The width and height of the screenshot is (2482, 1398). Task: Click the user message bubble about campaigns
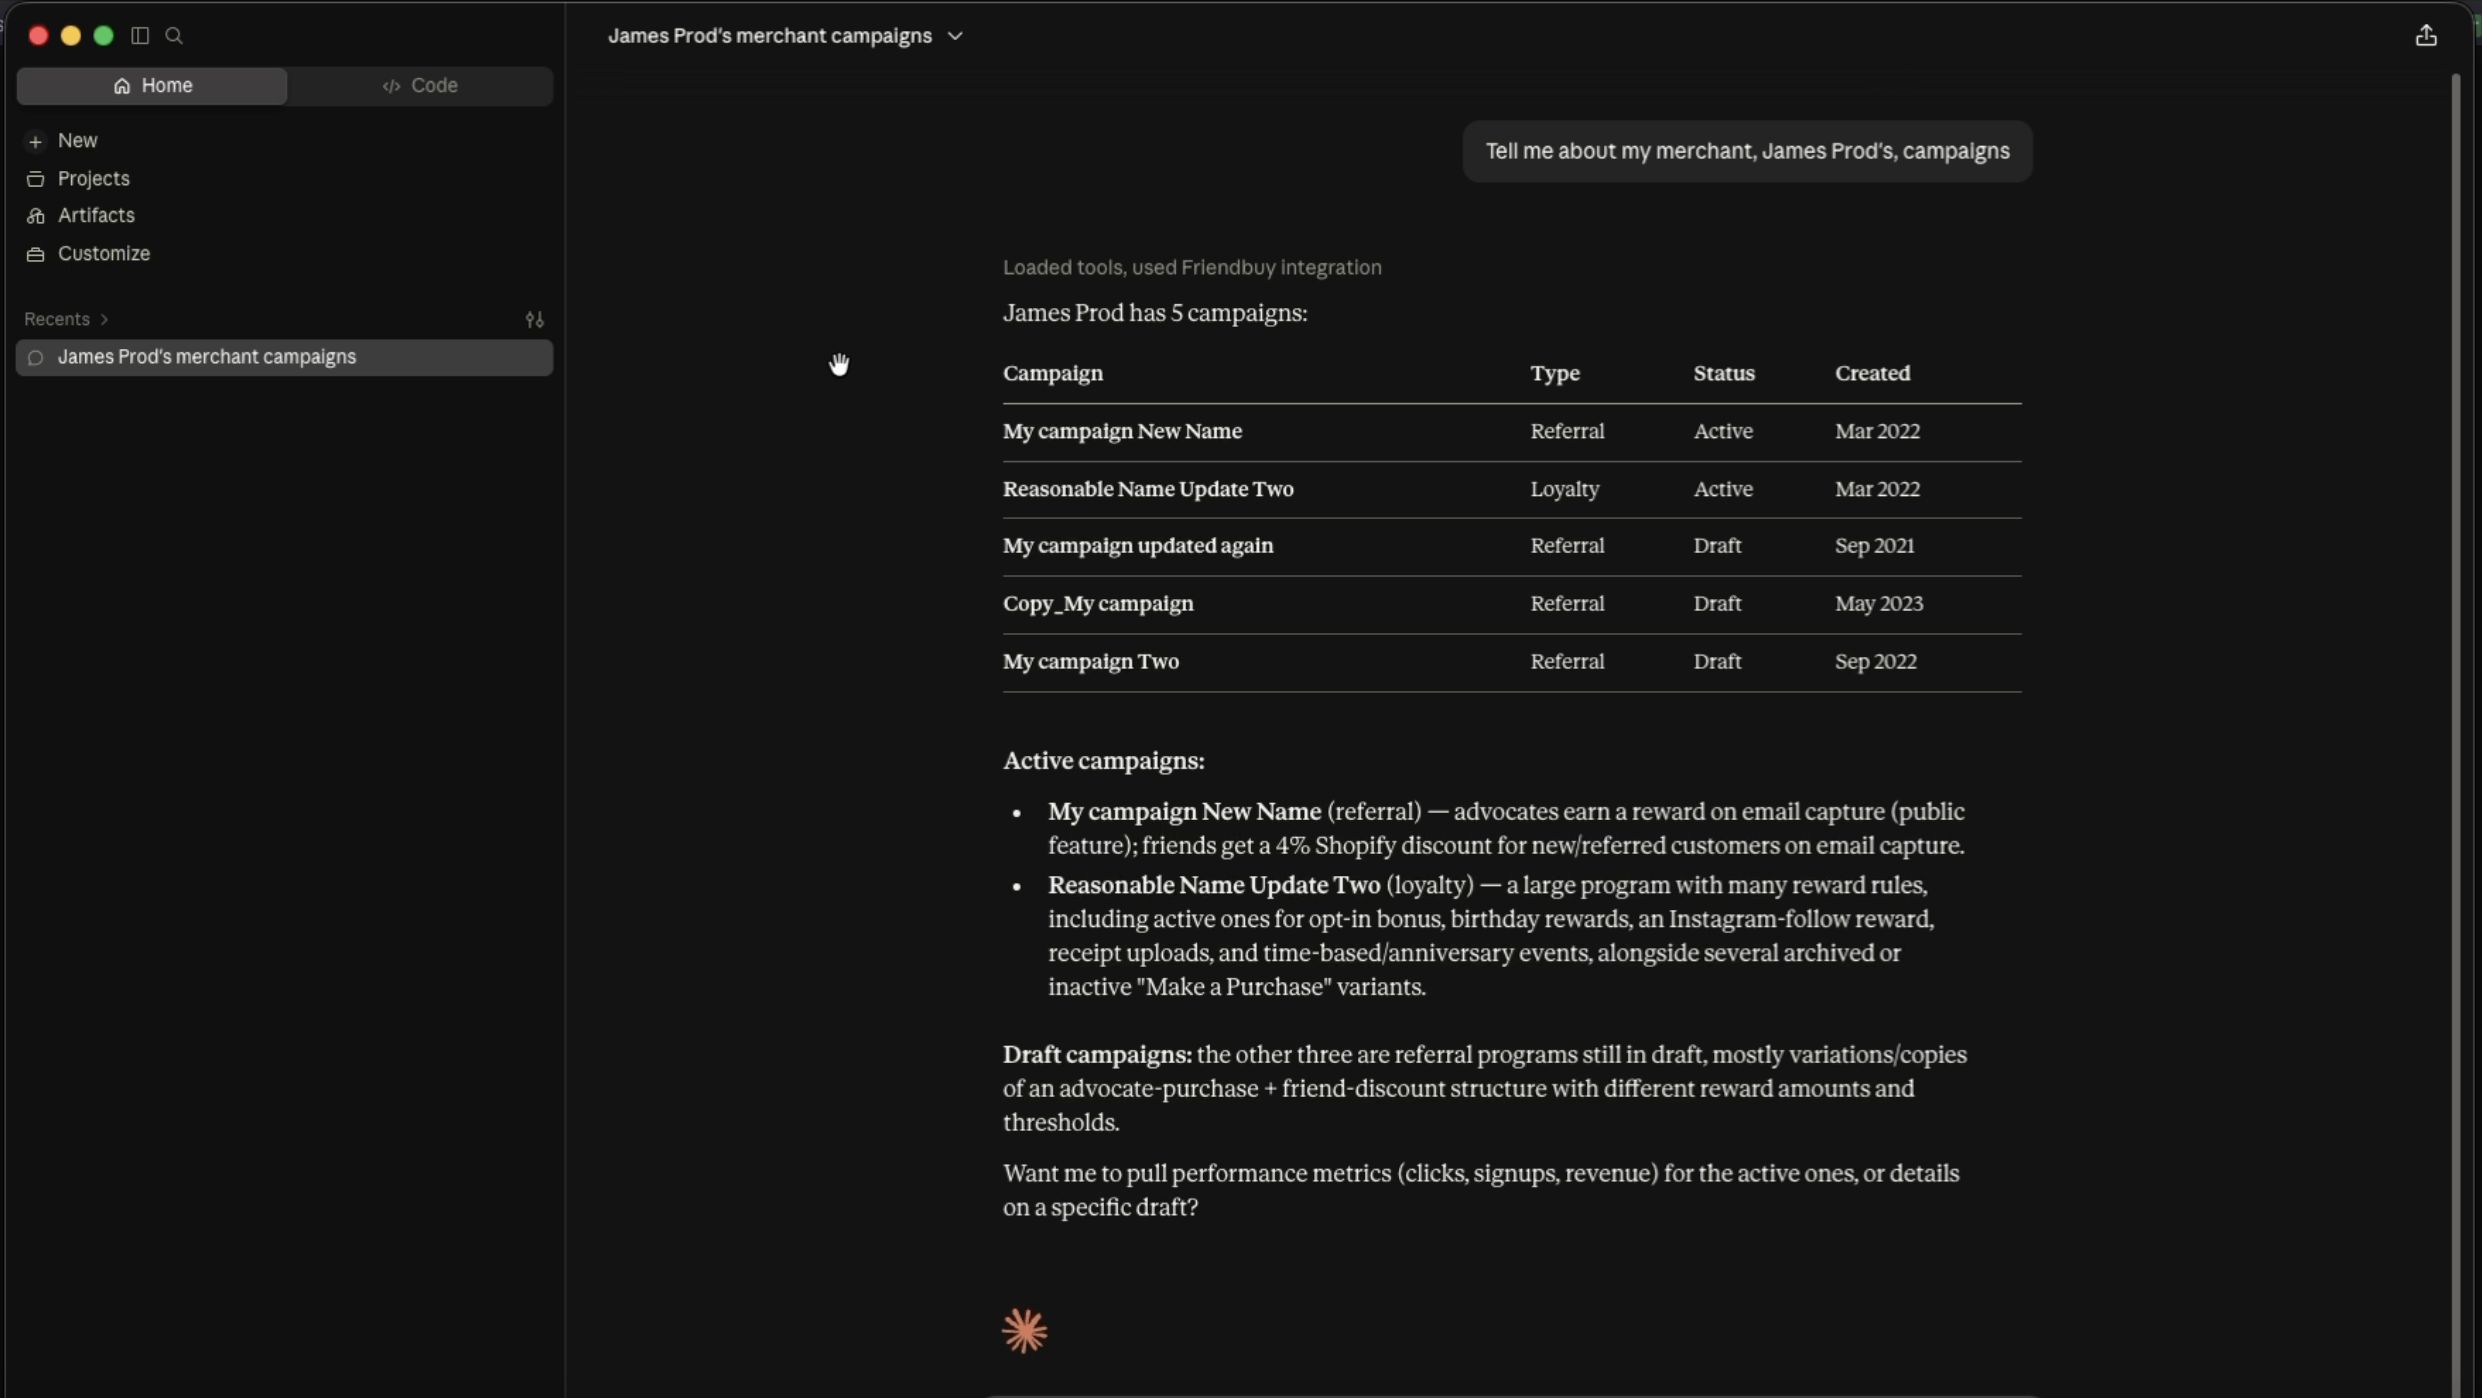pos(1747,151)
